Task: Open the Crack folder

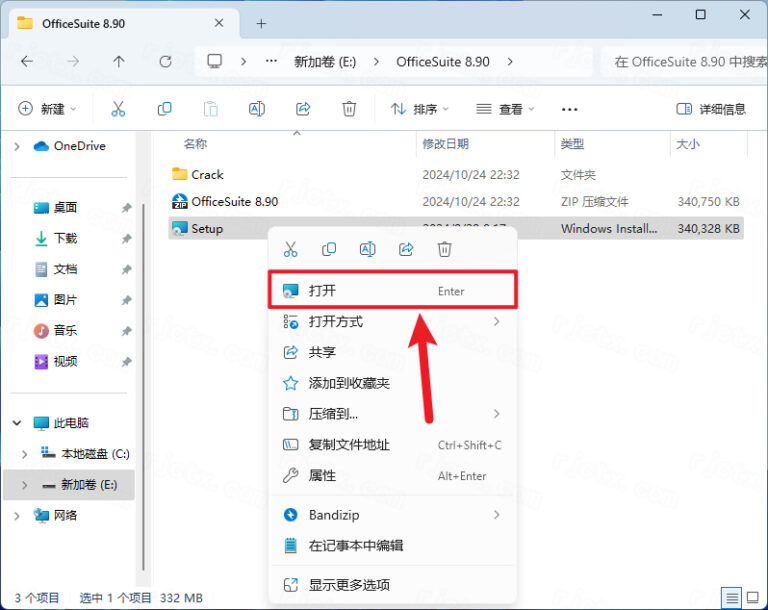Action: (207, 174)
